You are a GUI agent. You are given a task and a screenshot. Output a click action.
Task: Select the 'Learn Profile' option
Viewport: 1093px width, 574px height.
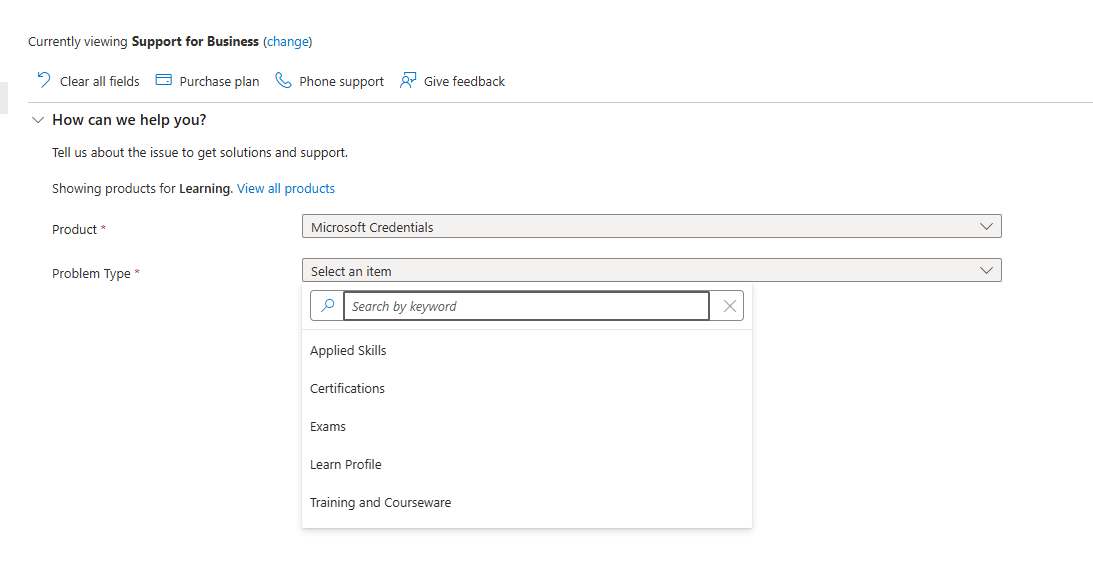527,465
